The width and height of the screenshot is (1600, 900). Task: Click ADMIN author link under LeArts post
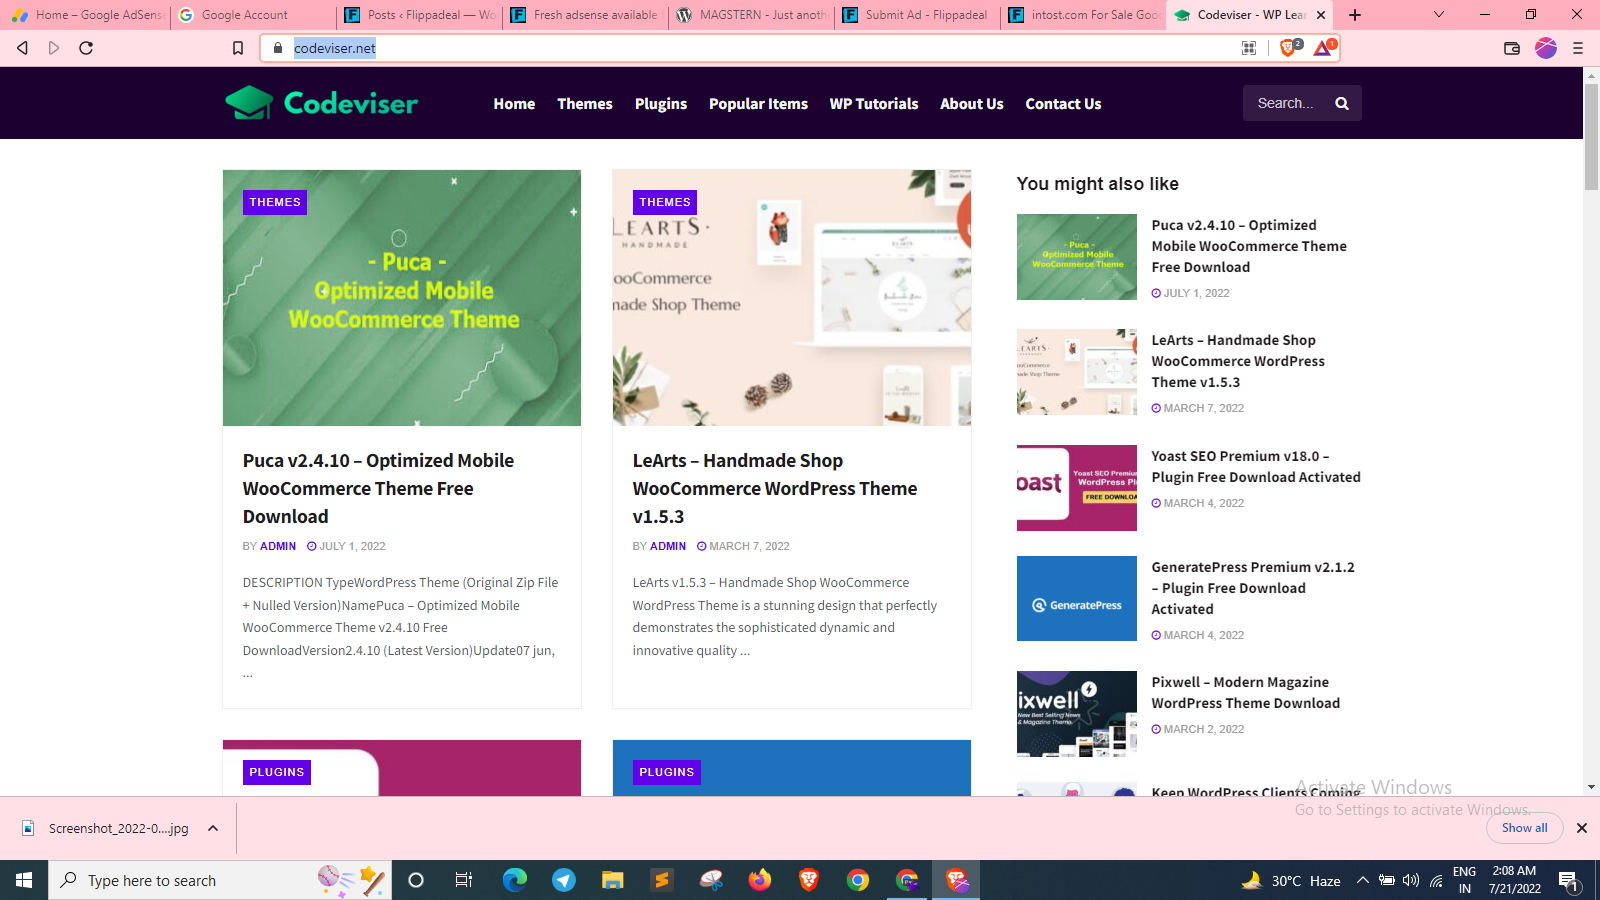point(668,546)
